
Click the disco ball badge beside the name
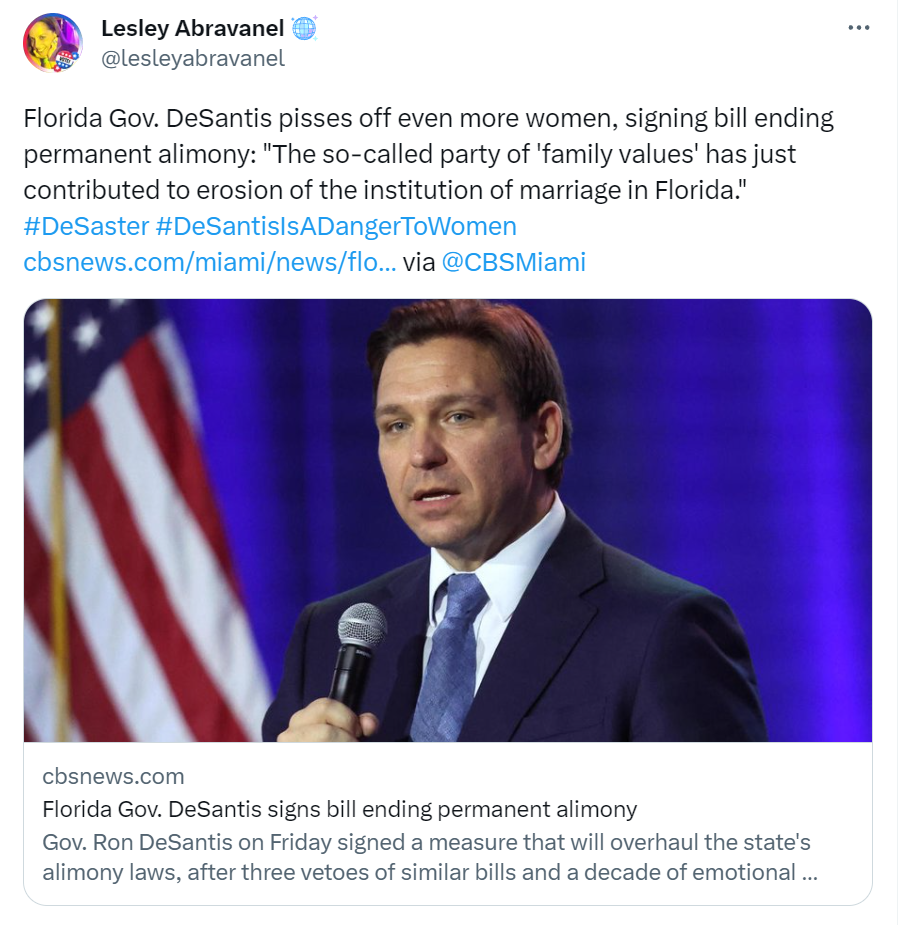pyautogui.click(x=304, y=28)
